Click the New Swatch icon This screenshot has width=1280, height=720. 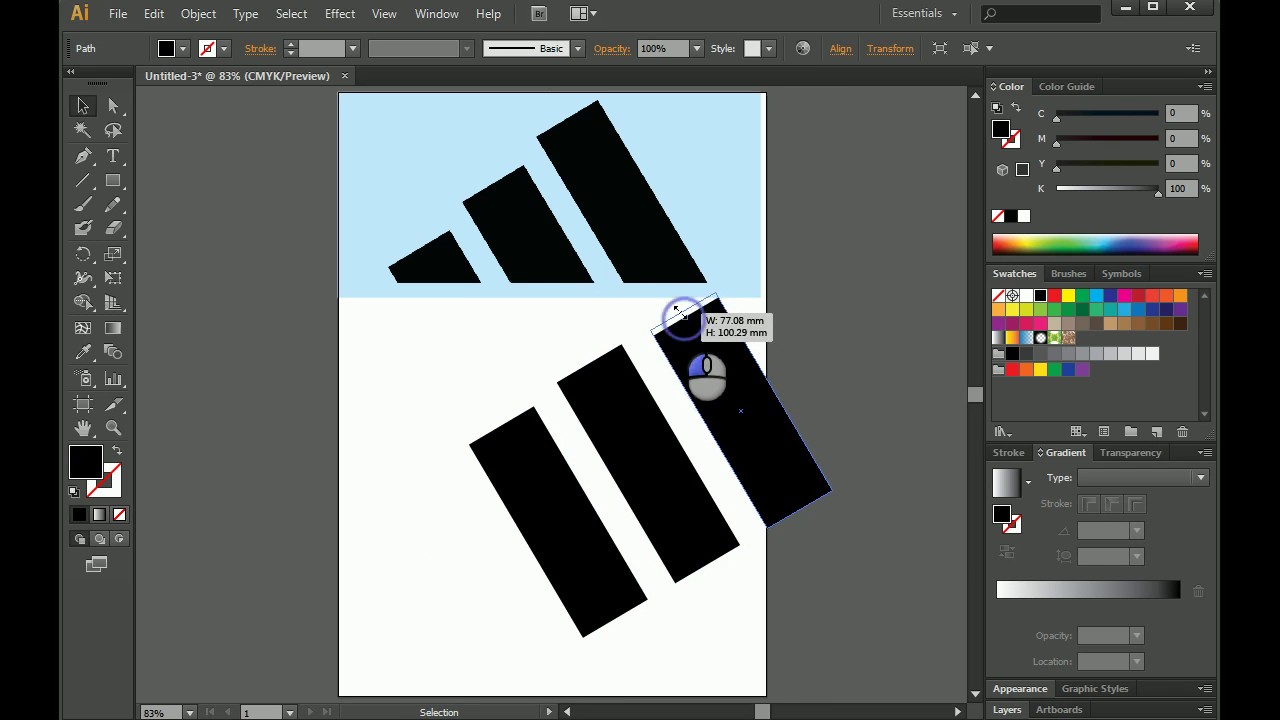[x=1156, y=432]
